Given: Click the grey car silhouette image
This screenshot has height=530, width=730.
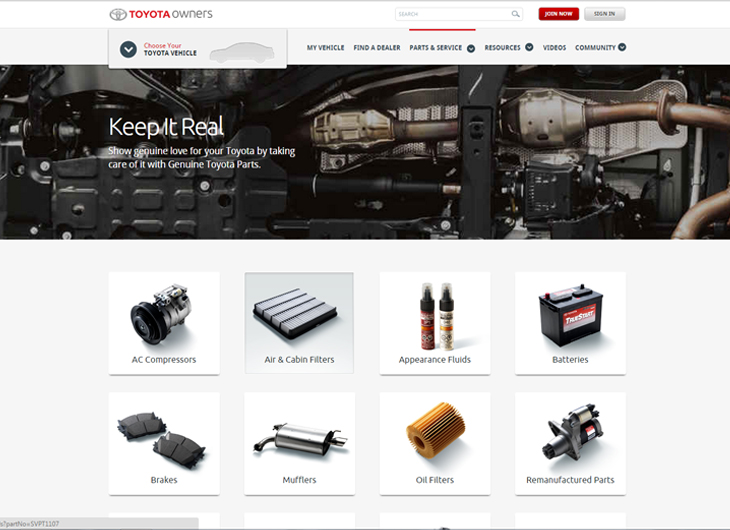Looking at the screenshot, I should coord(242,52).
